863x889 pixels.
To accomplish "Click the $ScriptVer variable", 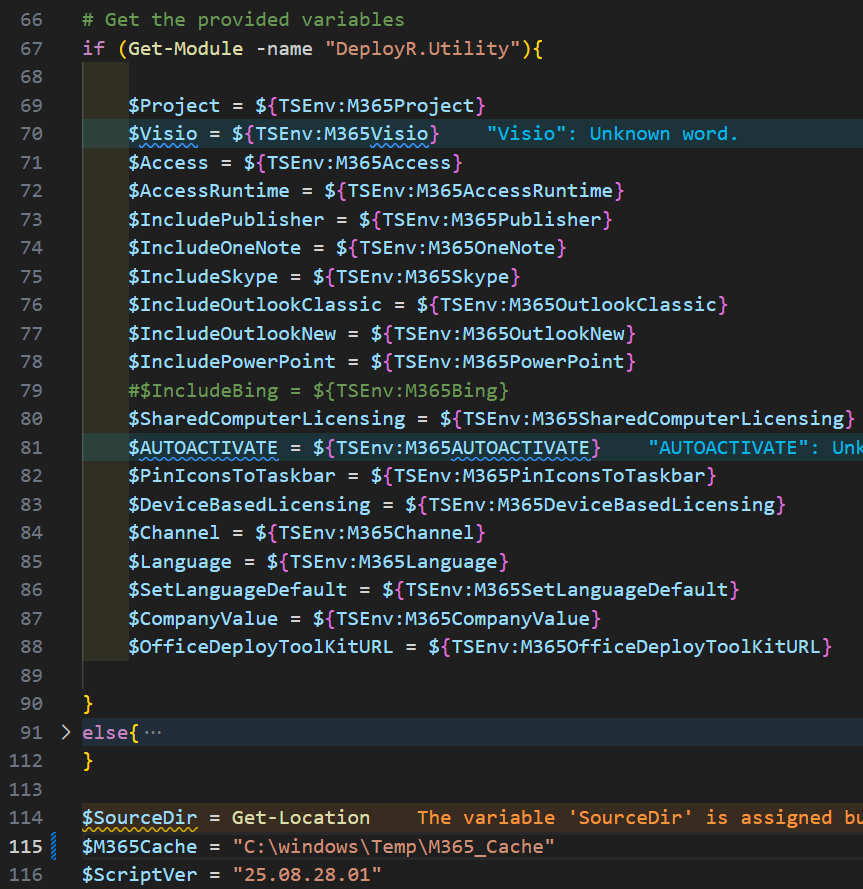I will (x=139, y=875).
